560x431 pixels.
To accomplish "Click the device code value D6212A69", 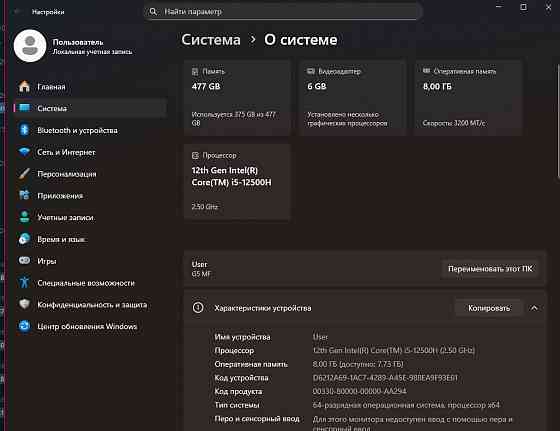I will coord(385,377).
